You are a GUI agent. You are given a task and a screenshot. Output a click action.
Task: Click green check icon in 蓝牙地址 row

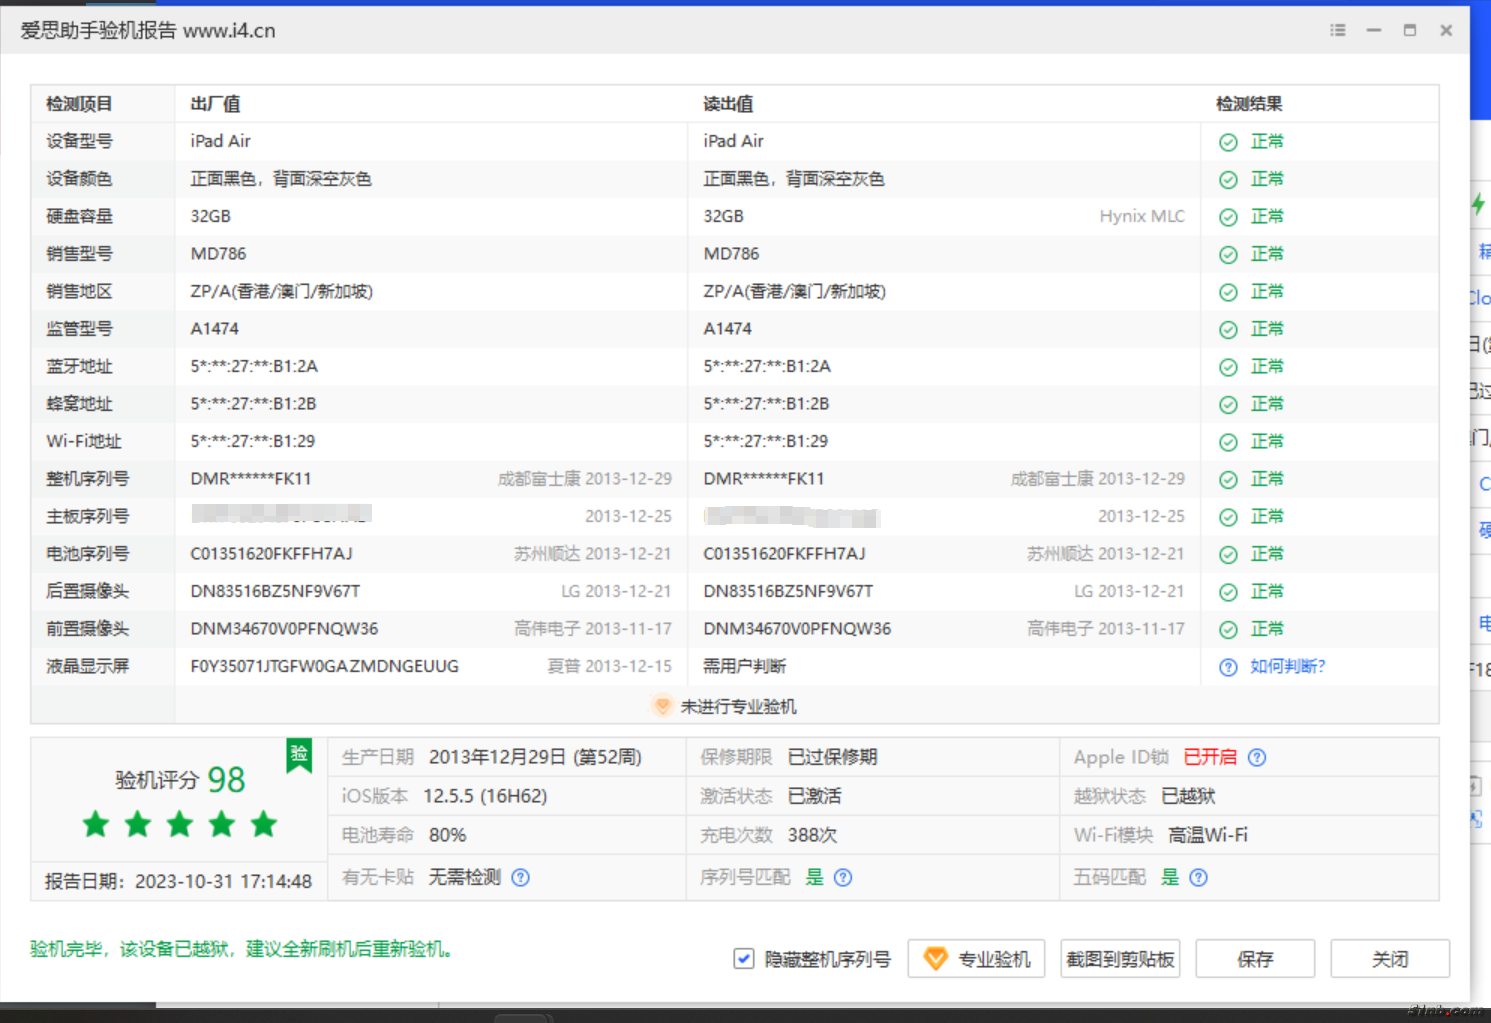[x=1228, y=367]
